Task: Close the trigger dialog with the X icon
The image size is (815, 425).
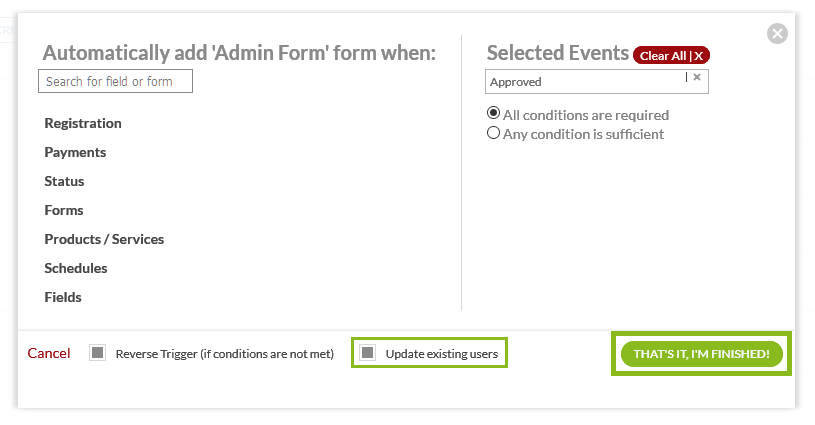Action: coord(777,33)
